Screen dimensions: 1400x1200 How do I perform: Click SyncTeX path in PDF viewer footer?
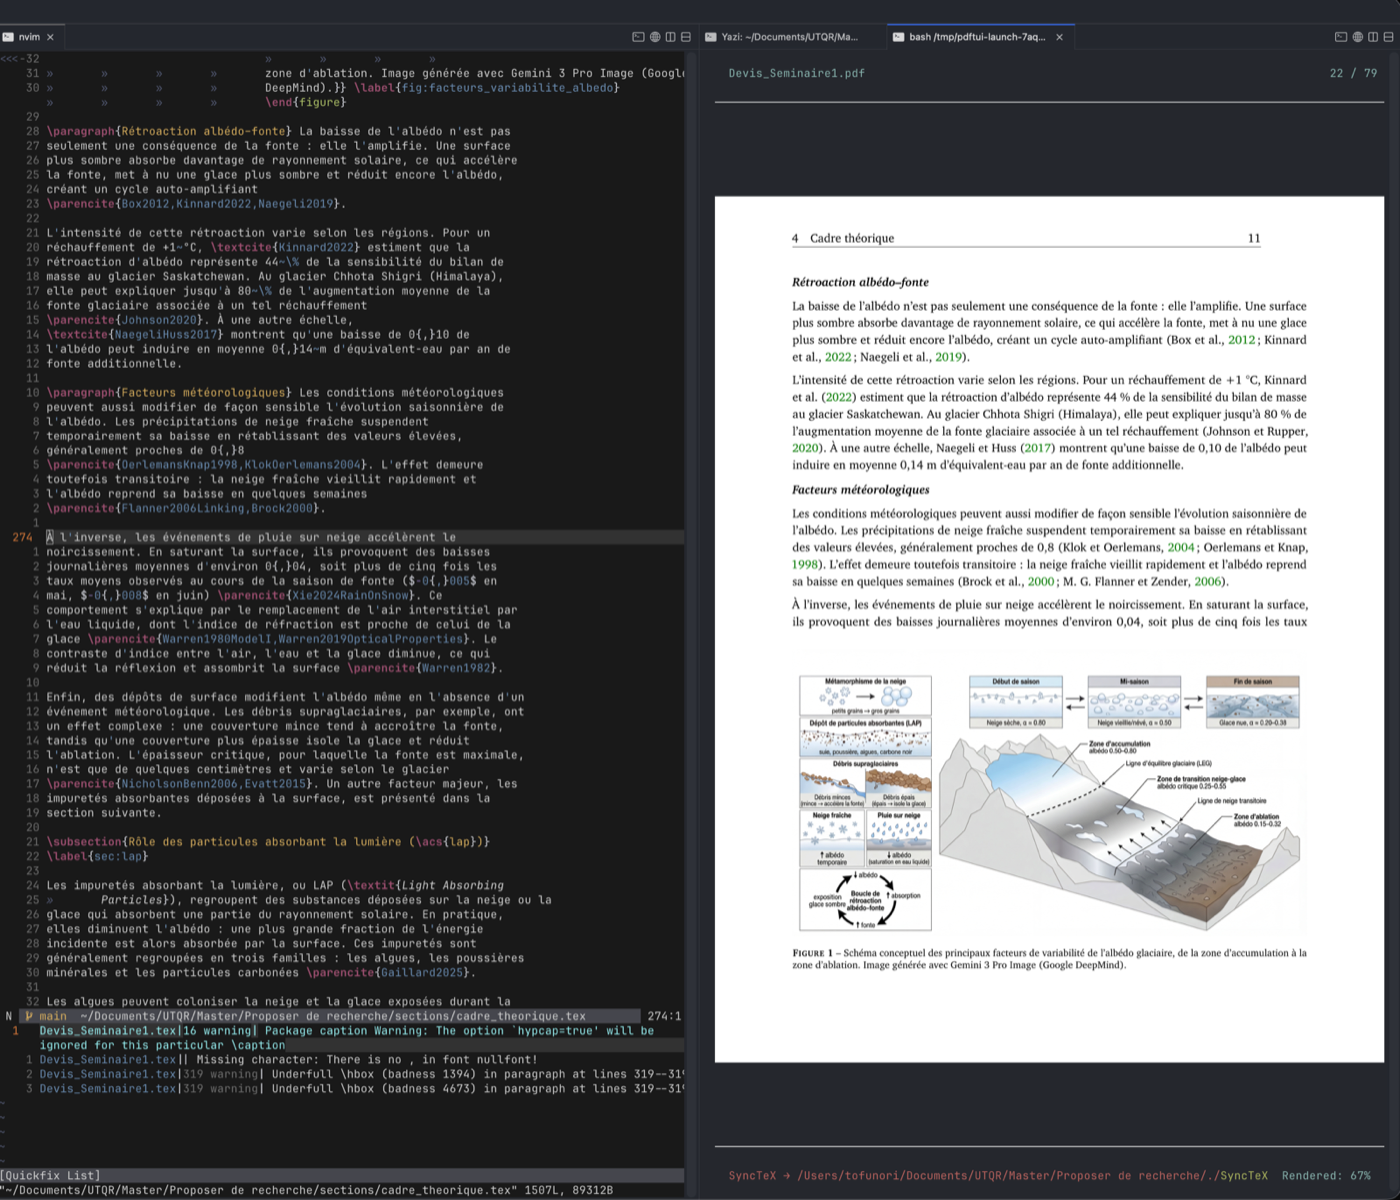tap(998, 1175)
